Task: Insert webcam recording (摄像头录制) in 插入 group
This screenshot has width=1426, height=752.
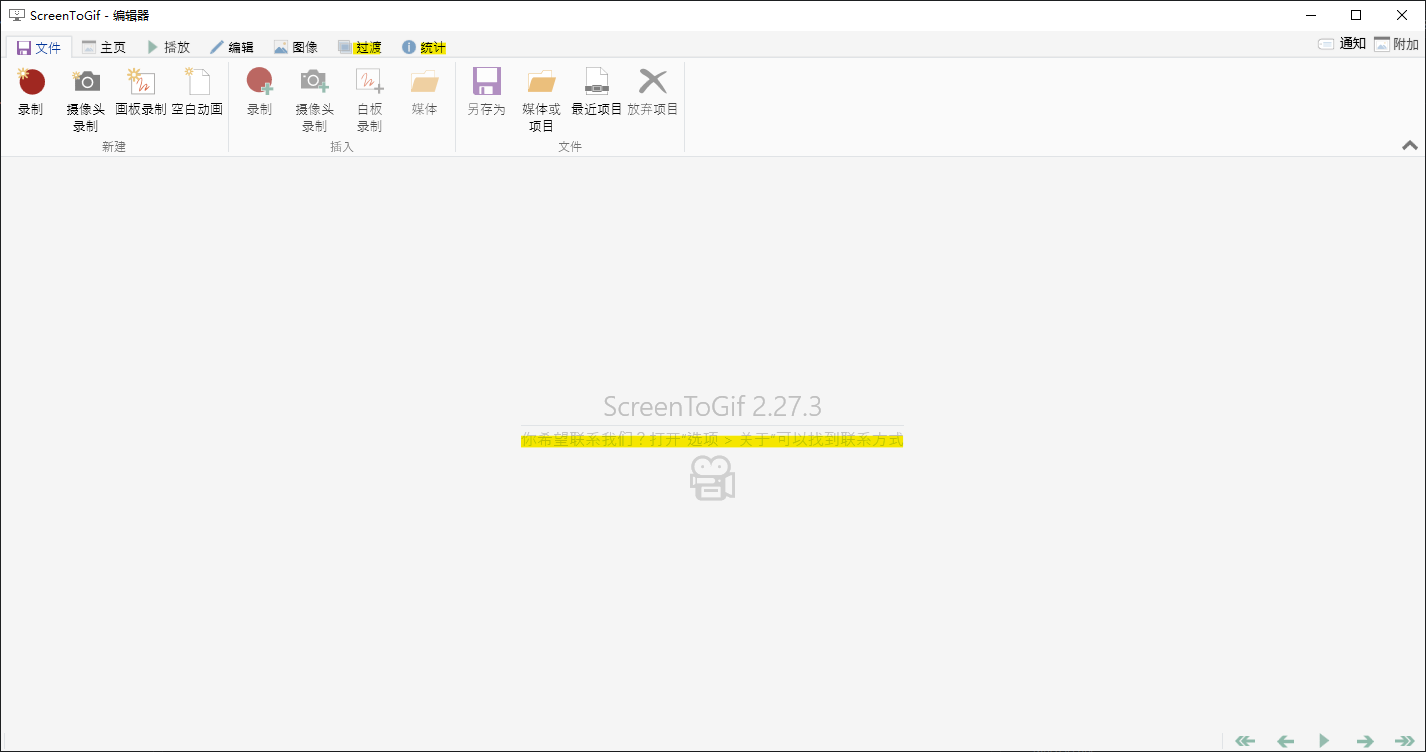Action: pyautogui.click(x=314, y=100)
